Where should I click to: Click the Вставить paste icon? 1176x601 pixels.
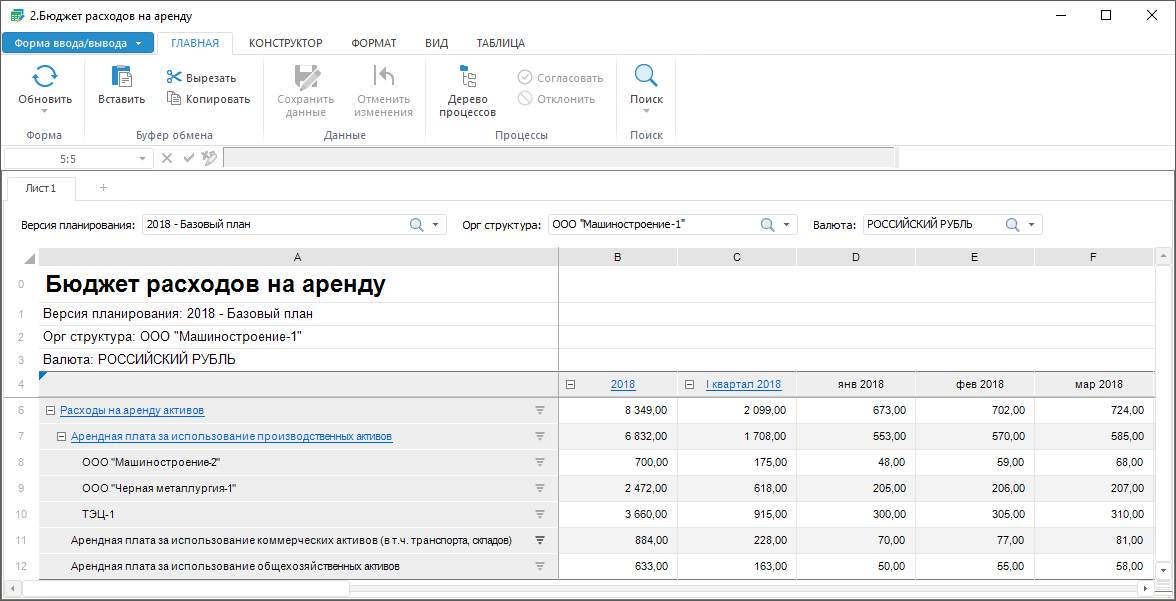121,77
